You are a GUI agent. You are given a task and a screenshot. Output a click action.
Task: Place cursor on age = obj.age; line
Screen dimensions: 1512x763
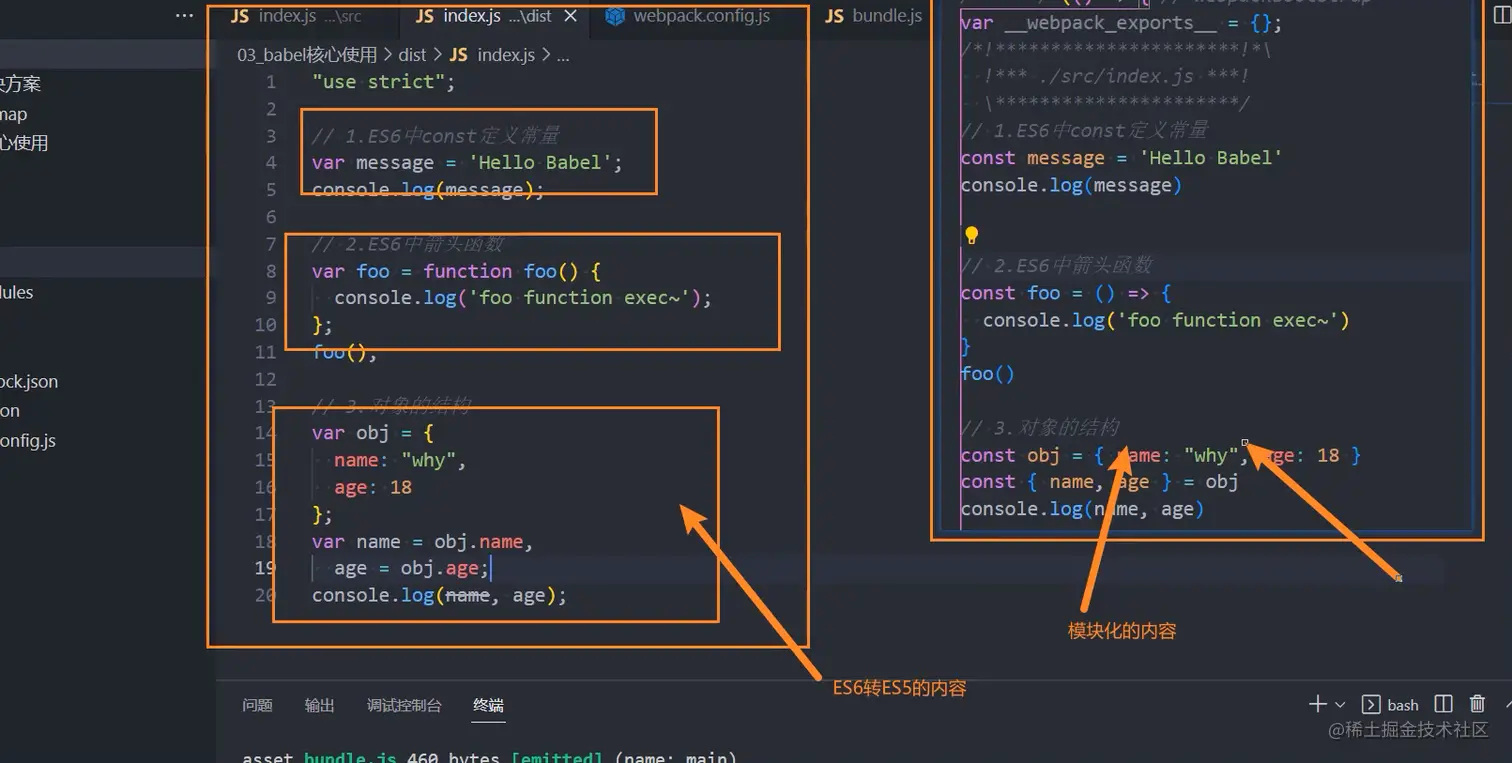point(412,568)
